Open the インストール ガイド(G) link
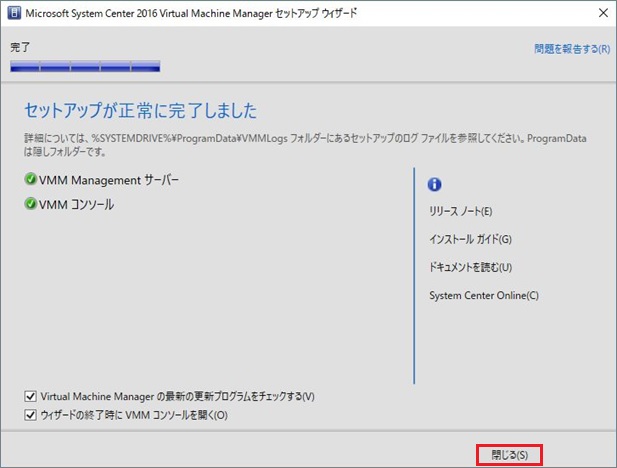 pyautogui.click(x=470, y=239)
